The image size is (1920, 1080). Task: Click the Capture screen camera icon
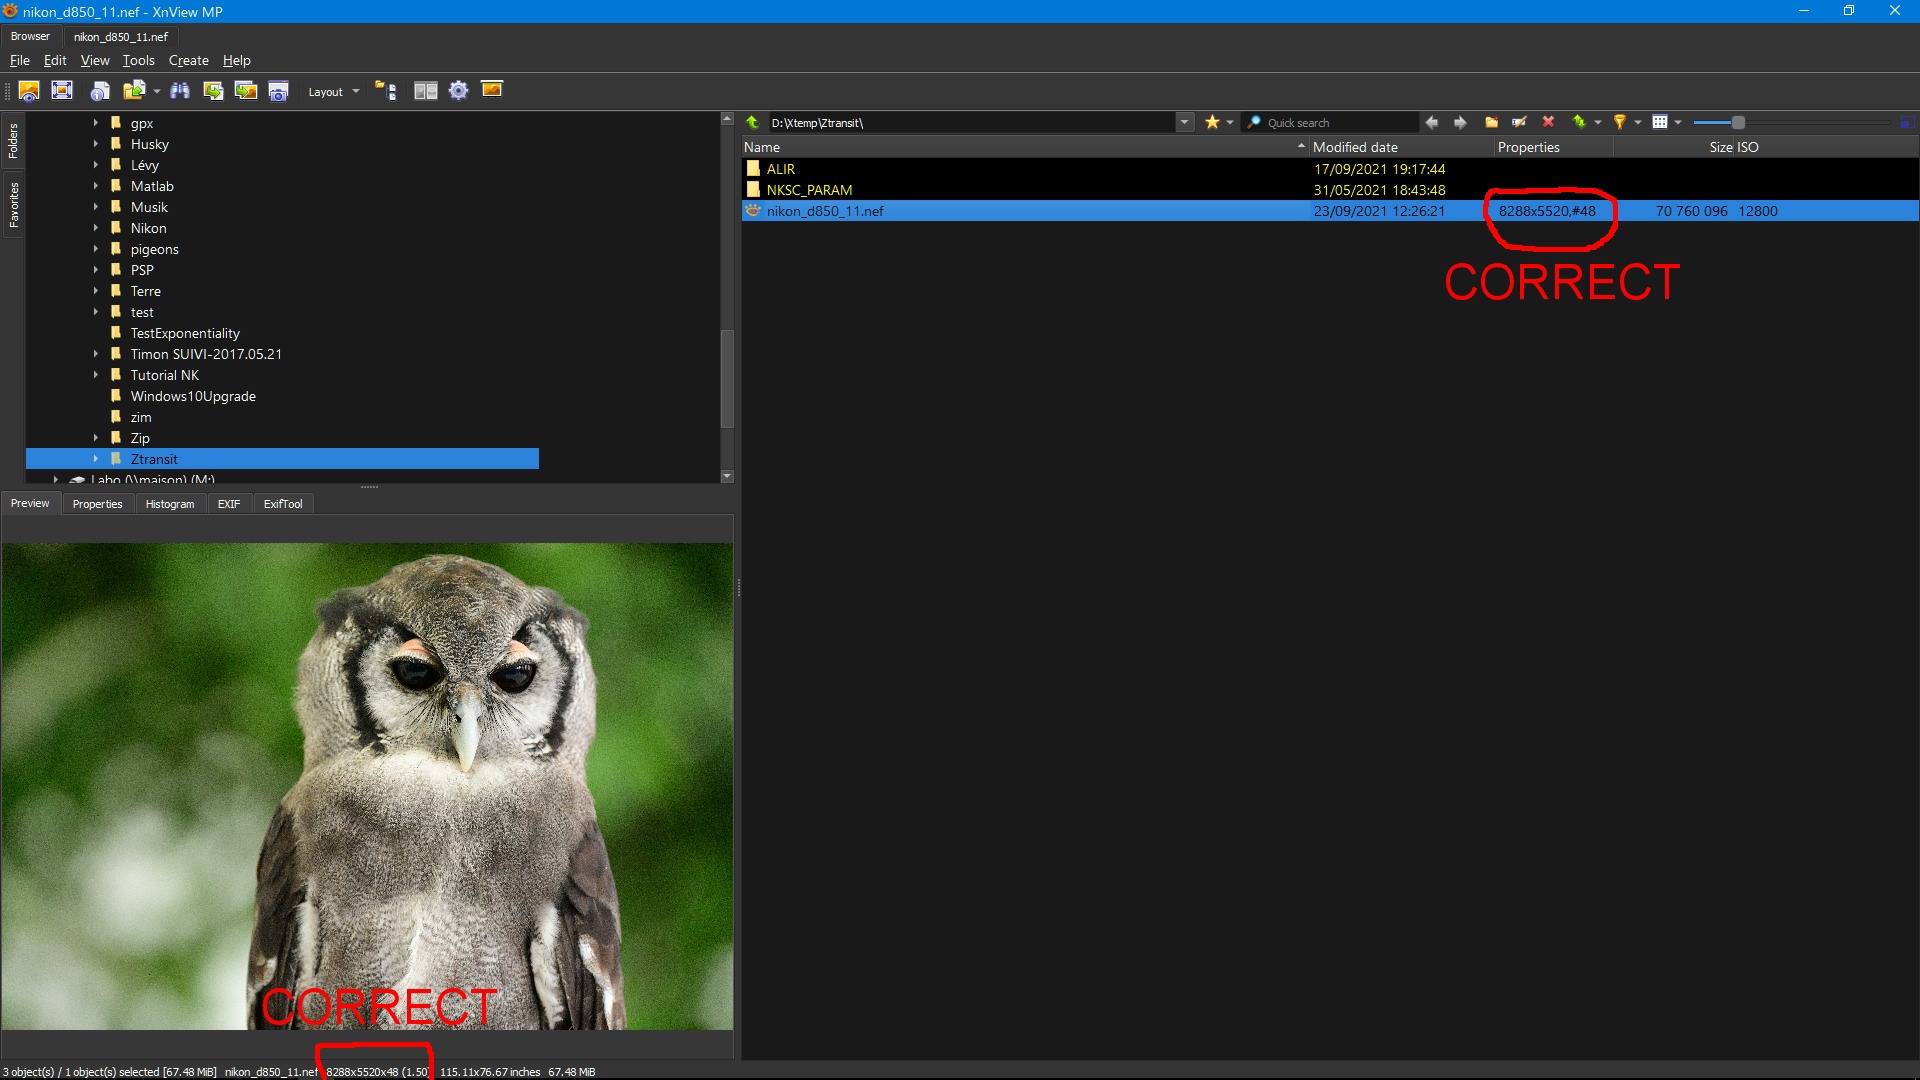[279, 91]
